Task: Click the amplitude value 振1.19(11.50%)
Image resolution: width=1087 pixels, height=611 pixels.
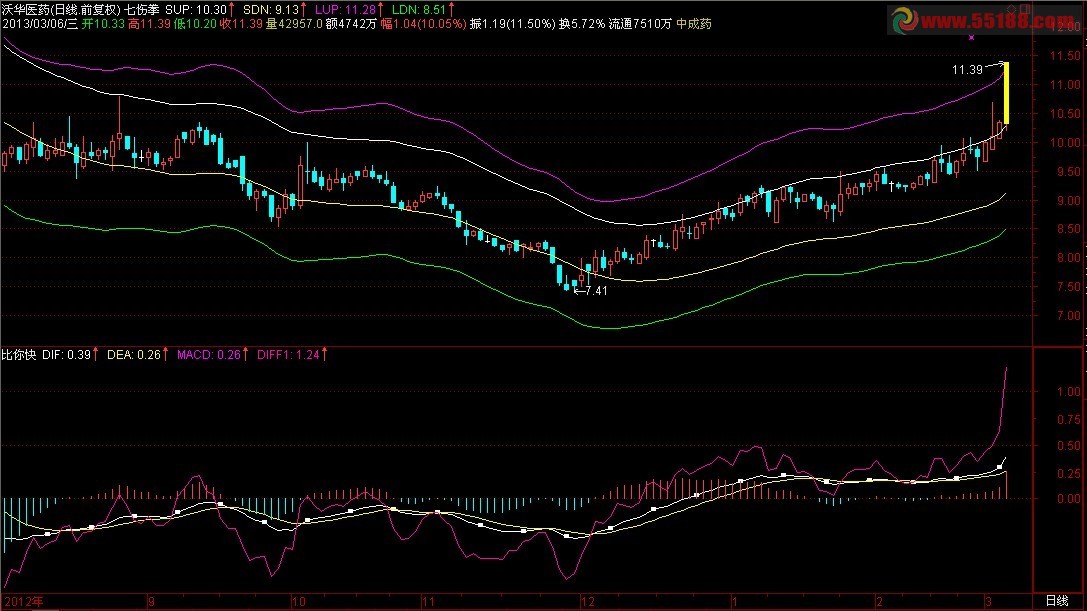Action: coord(512,24)
